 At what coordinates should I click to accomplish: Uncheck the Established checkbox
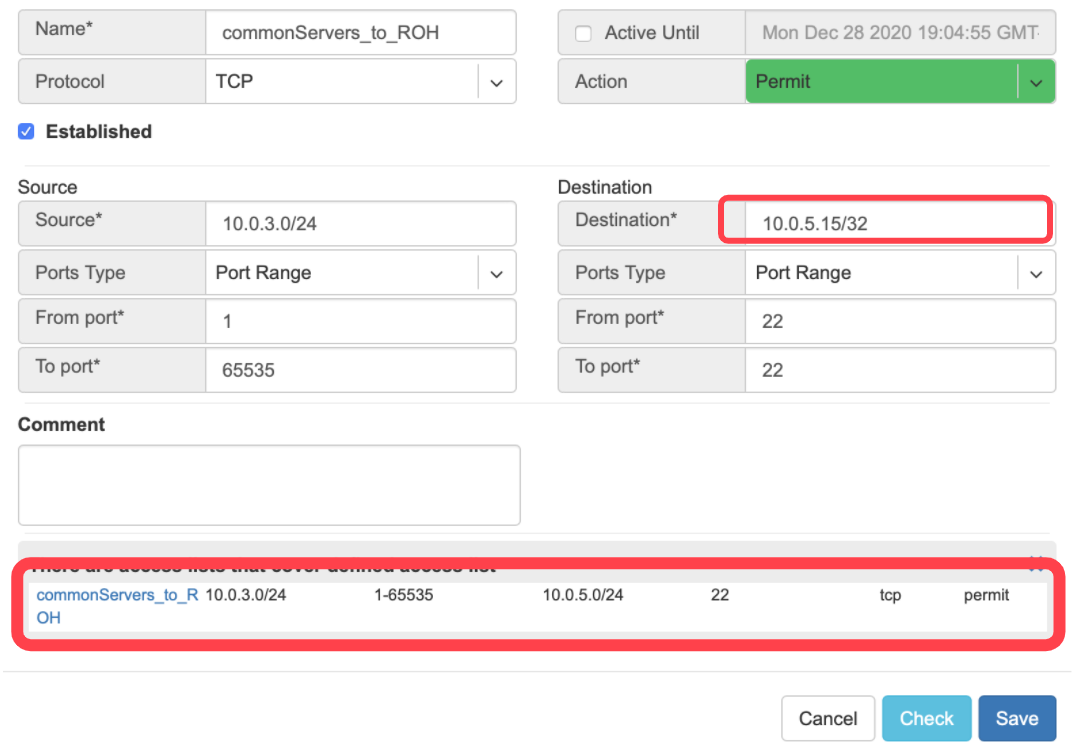[x=27, y=132]
